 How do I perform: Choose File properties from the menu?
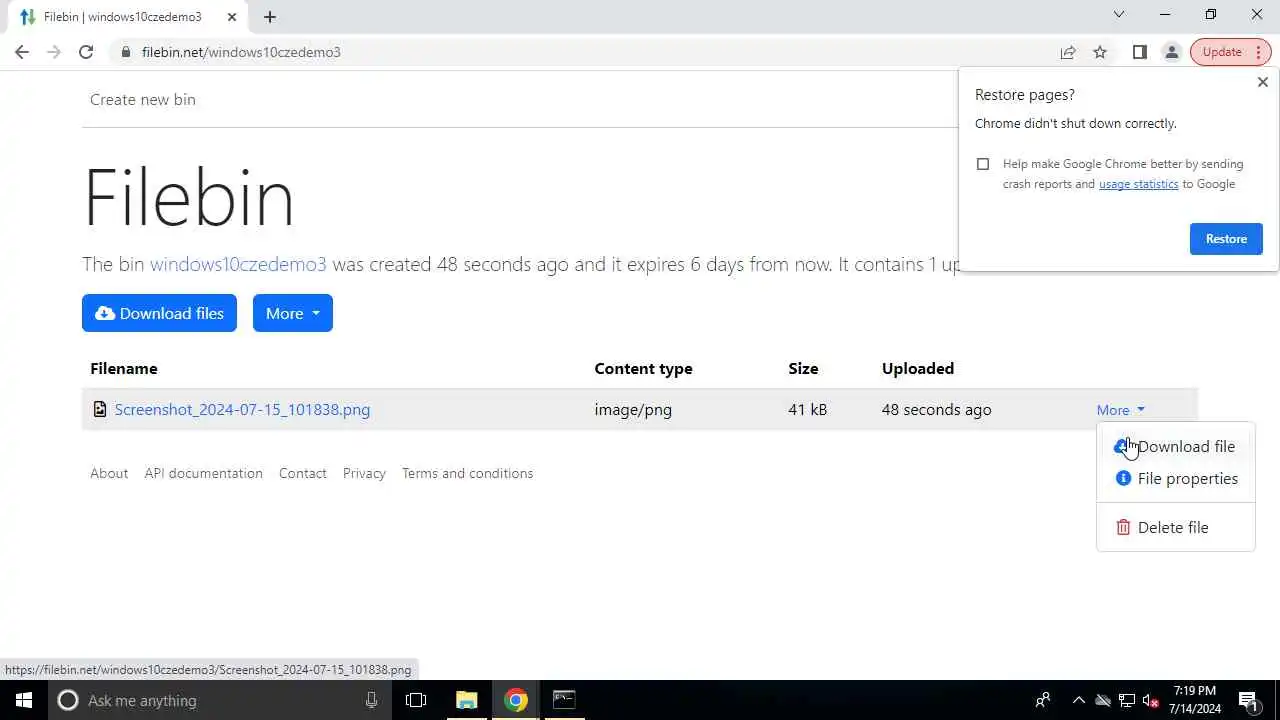[x=1175, y=478]
